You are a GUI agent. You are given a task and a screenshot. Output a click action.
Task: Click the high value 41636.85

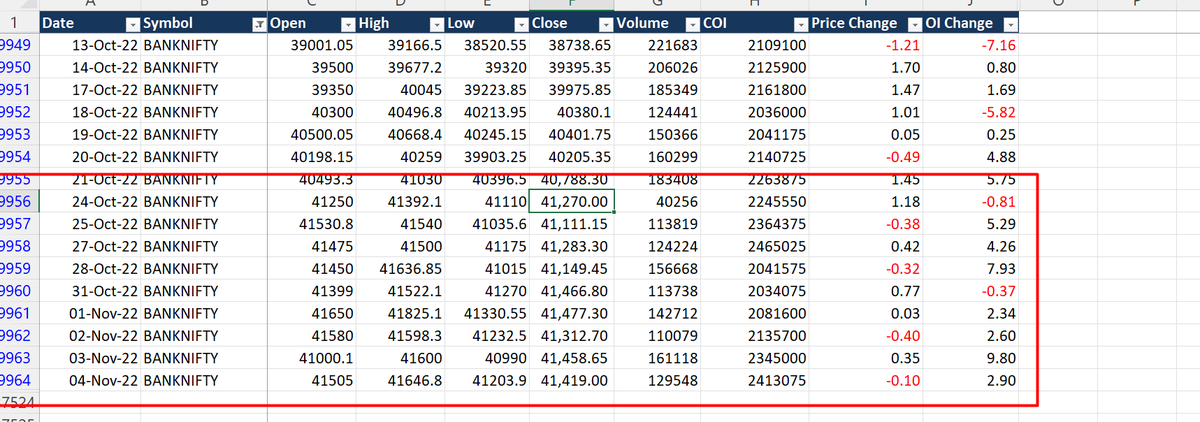click(x=411, y=269)
